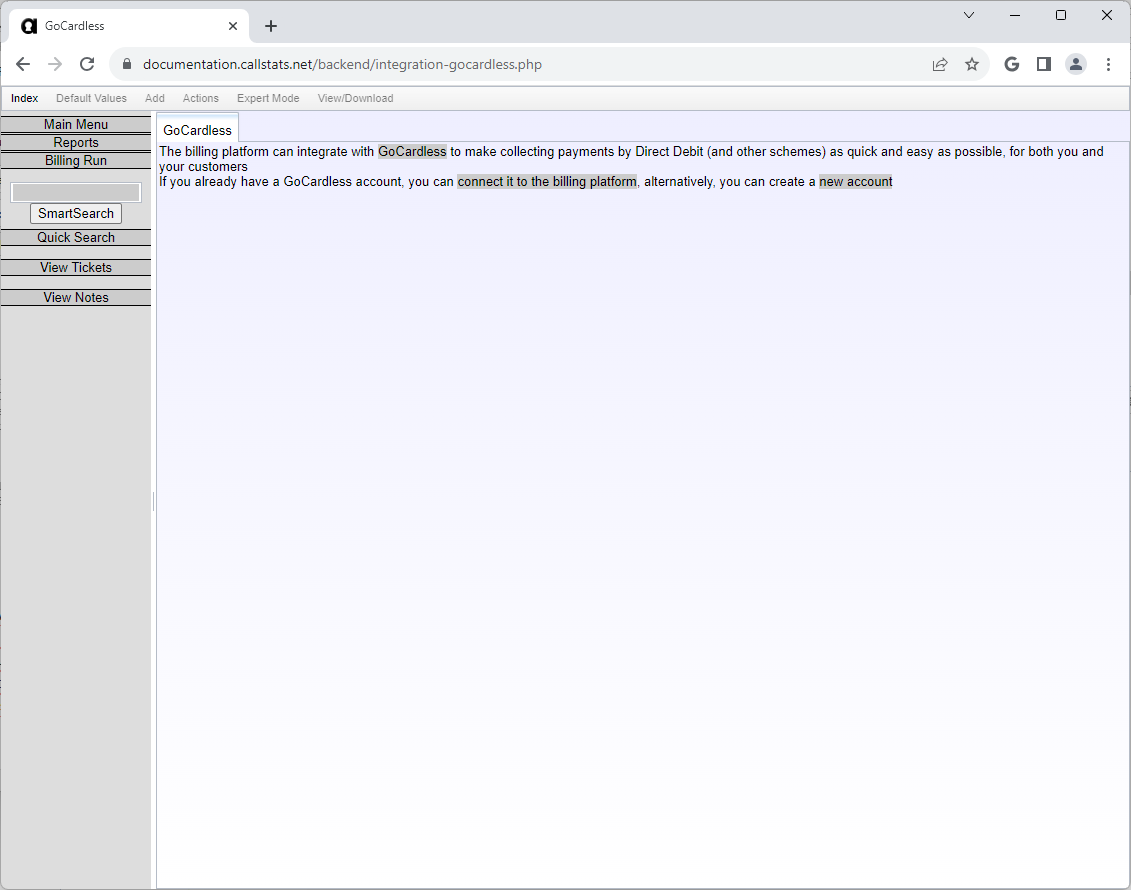Open a new browser tab
Viewport: 1131px width, 890px height.
click(x=270, y=26)
